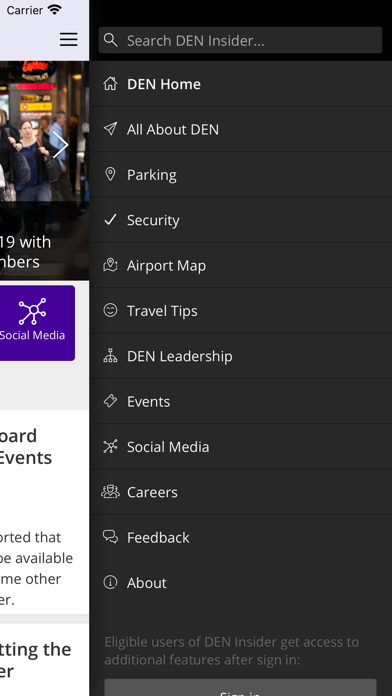Viewport: 392px width, 696px height.
Task: Open the airport crowd carousel photo
Action: pyautogui.click(x=44, y=170)
